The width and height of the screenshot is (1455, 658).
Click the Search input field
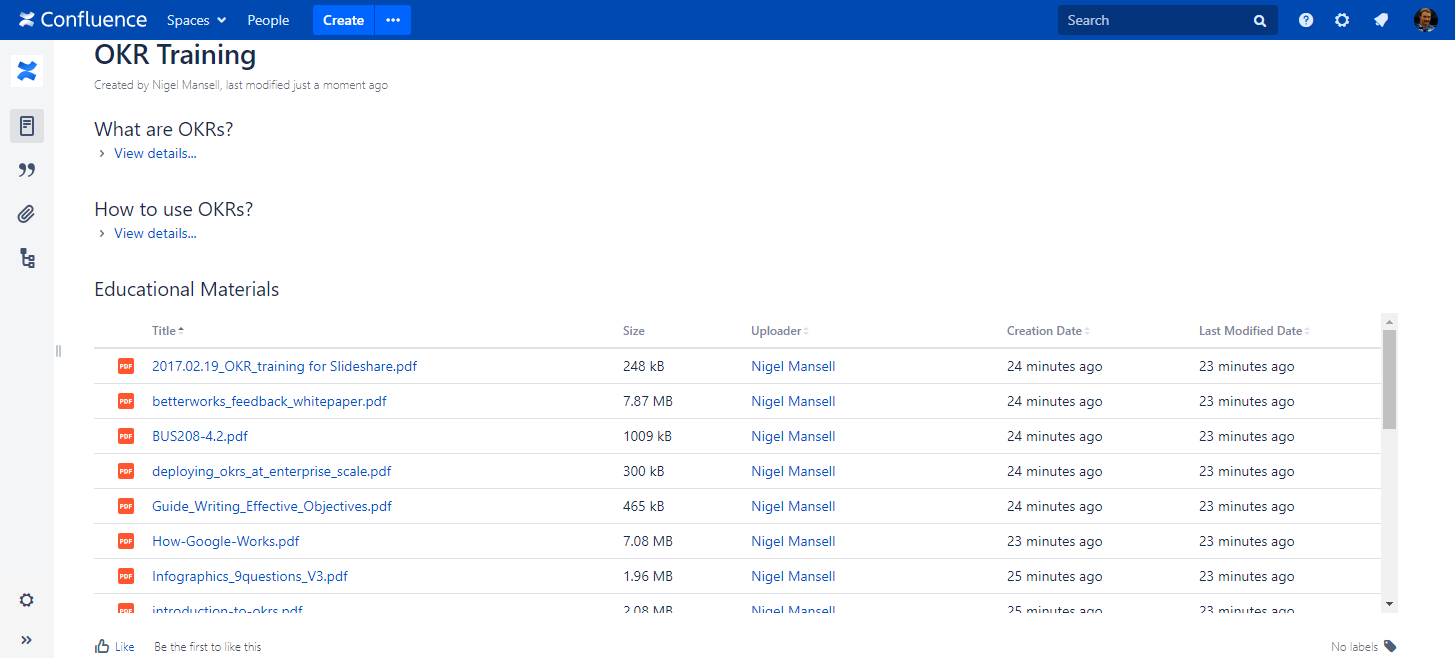tap(1155, 20)
